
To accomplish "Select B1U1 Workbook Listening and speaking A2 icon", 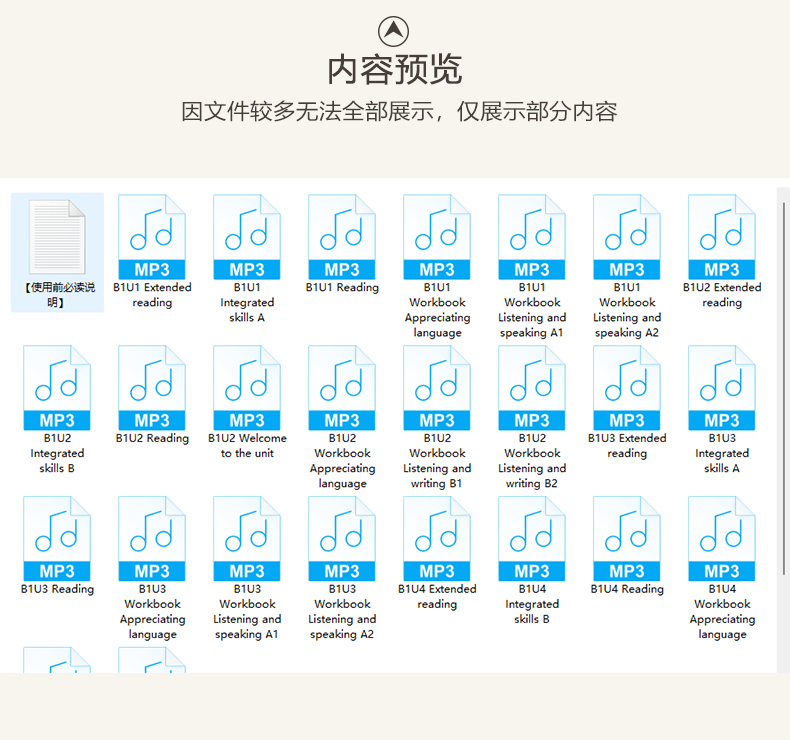I will [627, 237].
